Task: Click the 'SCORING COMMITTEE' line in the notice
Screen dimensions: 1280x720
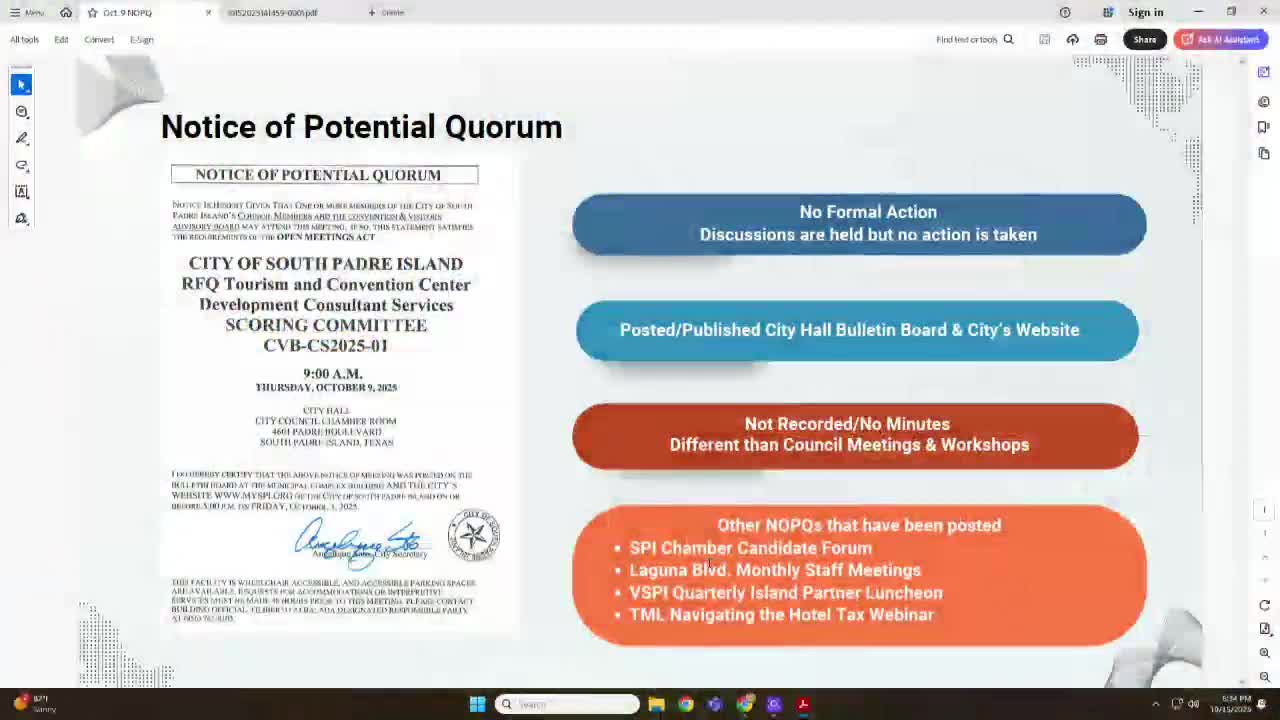Action: pos(326,325)
